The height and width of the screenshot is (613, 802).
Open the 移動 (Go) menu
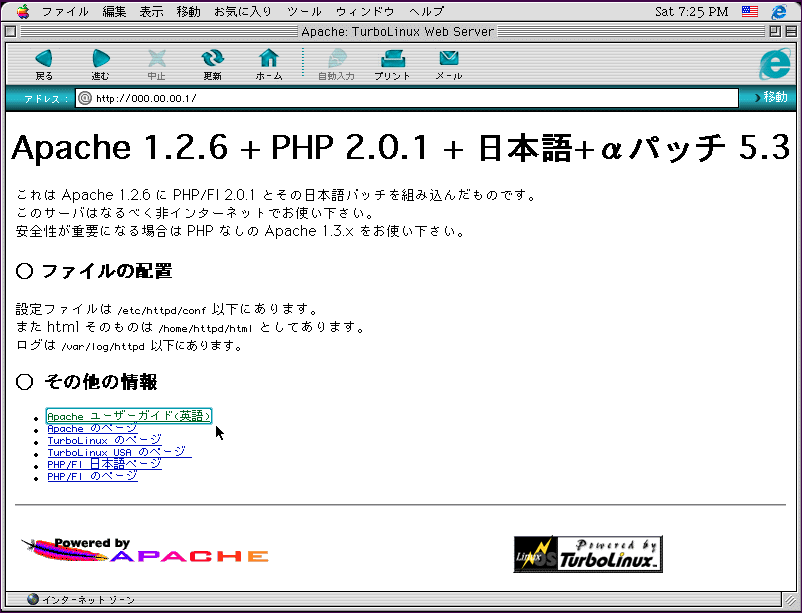pos(189,11)
